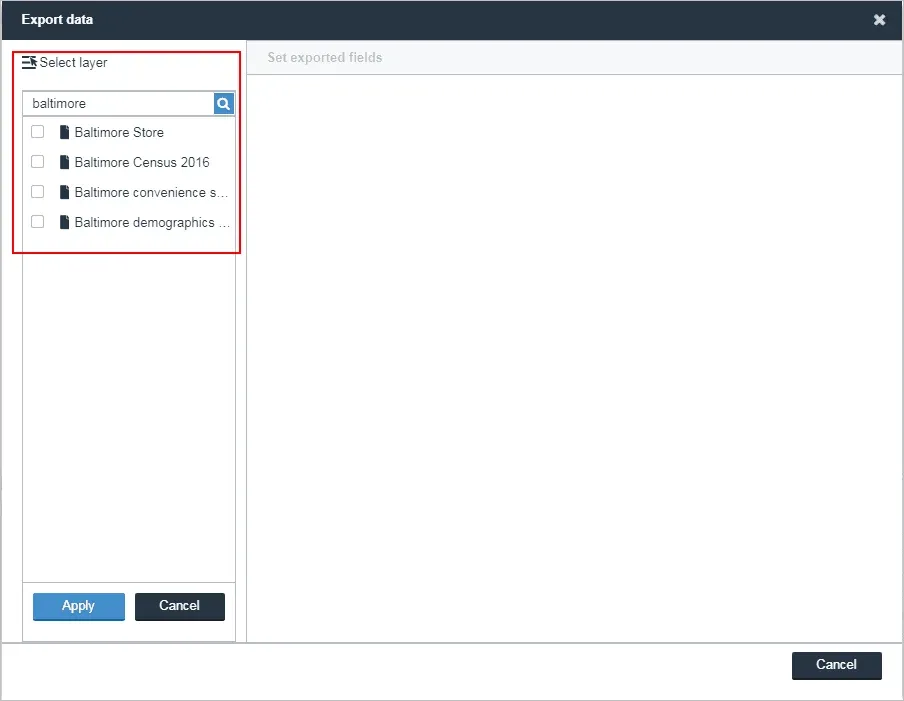Click the Baltimore demographics file icon
This screenshot has width=904, height=701.
coord(65,222)
